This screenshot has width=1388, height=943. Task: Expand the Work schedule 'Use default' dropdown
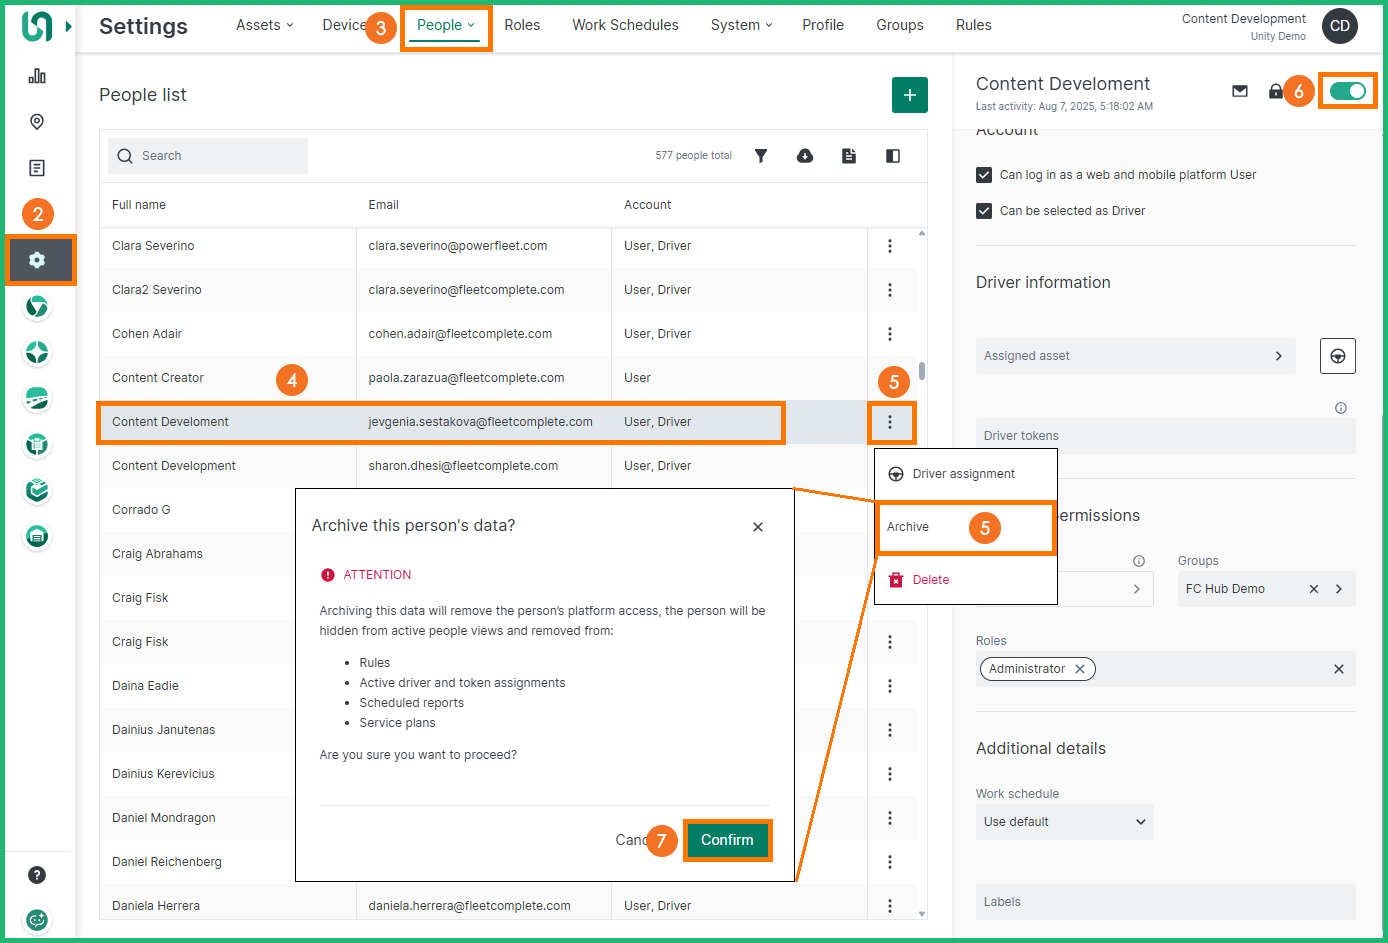click(x=1064, y=822)
